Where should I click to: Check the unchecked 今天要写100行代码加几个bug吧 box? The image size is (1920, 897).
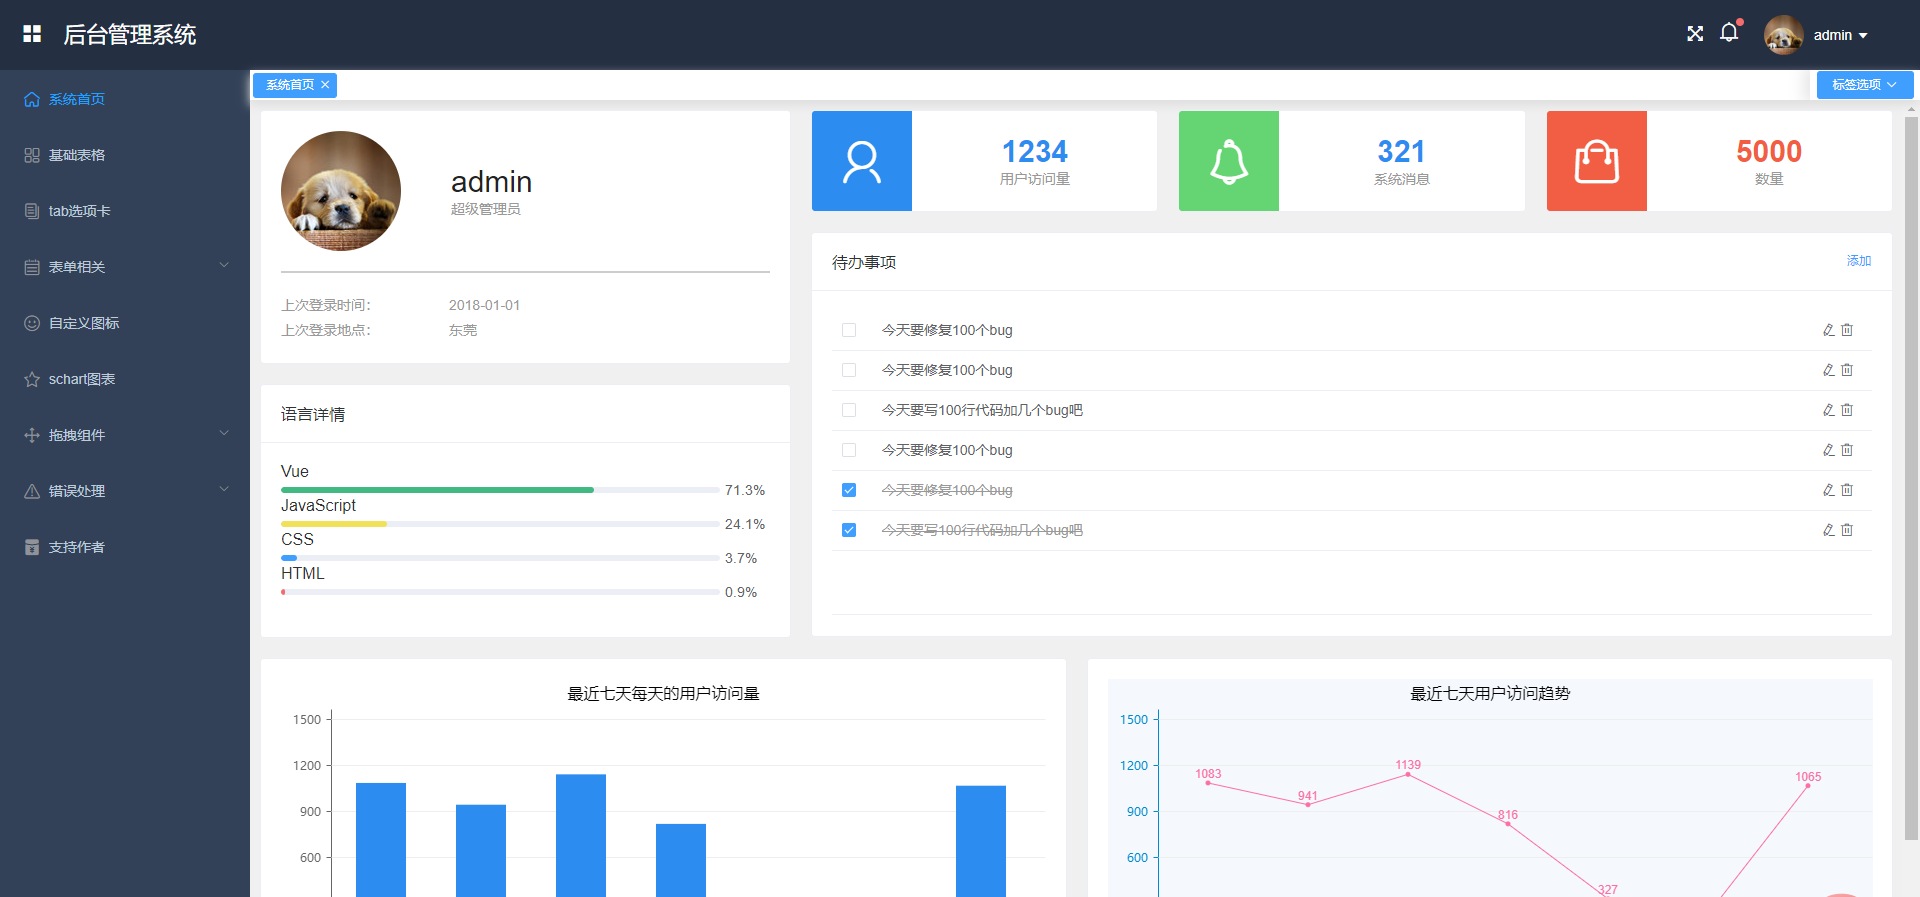pos(849,410)
